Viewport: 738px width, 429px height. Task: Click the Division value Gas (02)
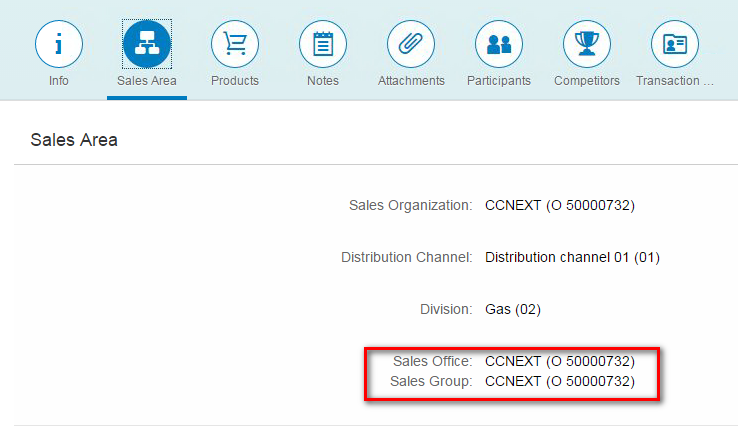point(513,309)
